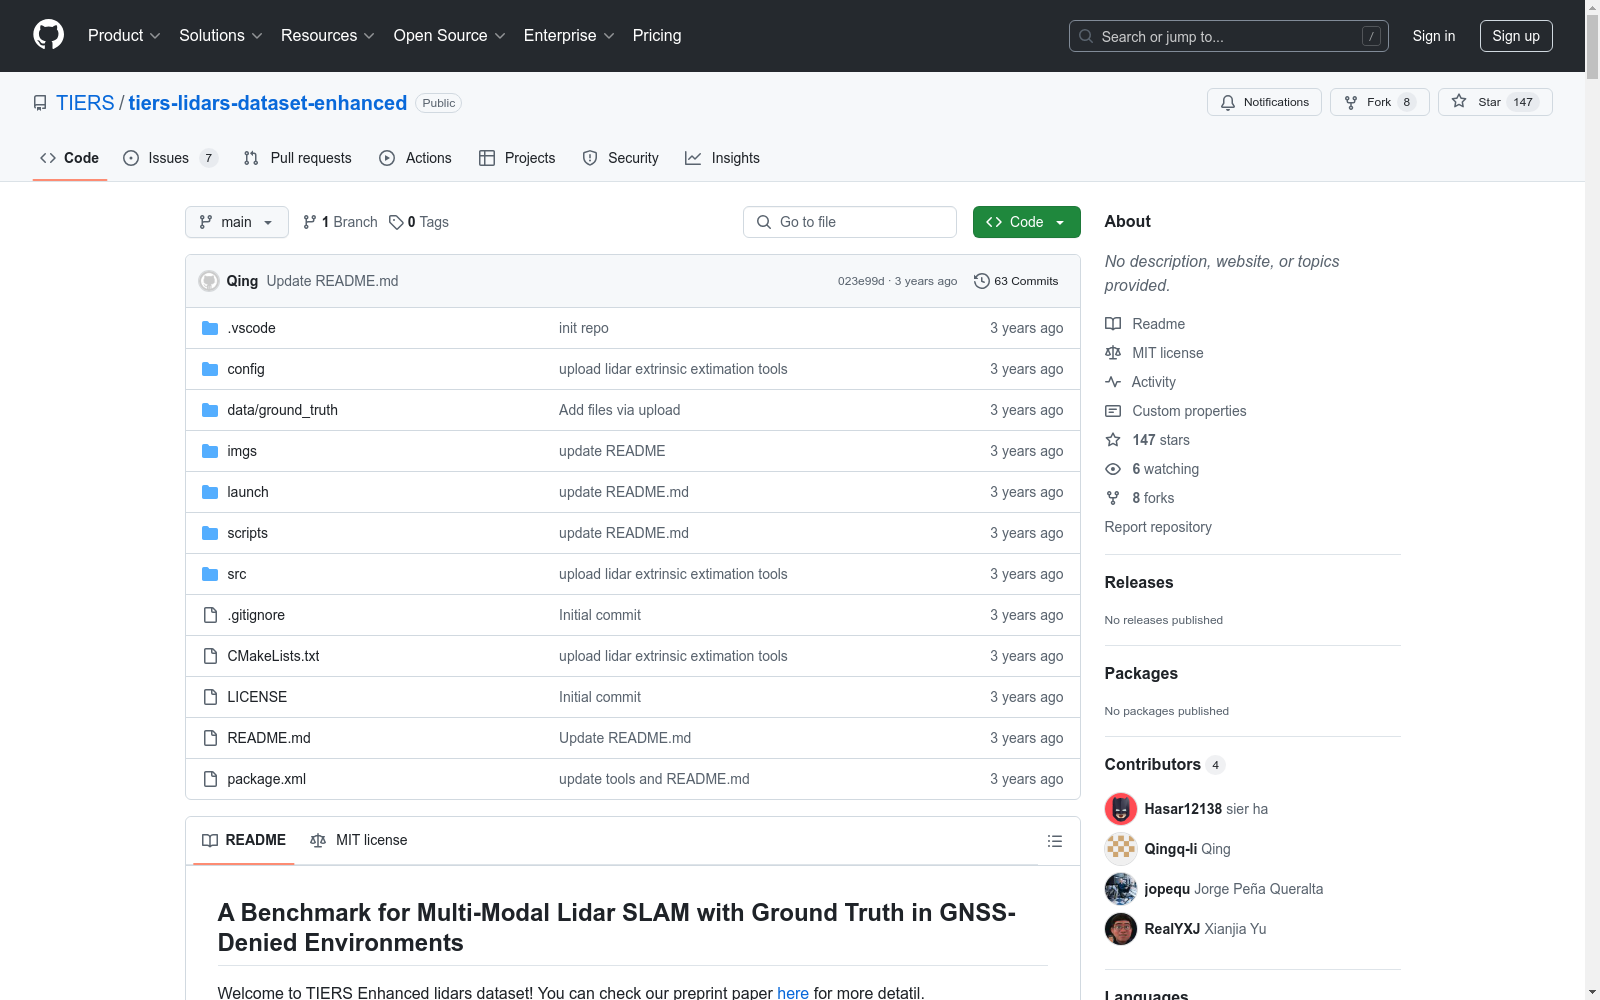The image size is (1600, 1000).
Task: Click the fork icon beside Fork count
Action: (1351, 102)
